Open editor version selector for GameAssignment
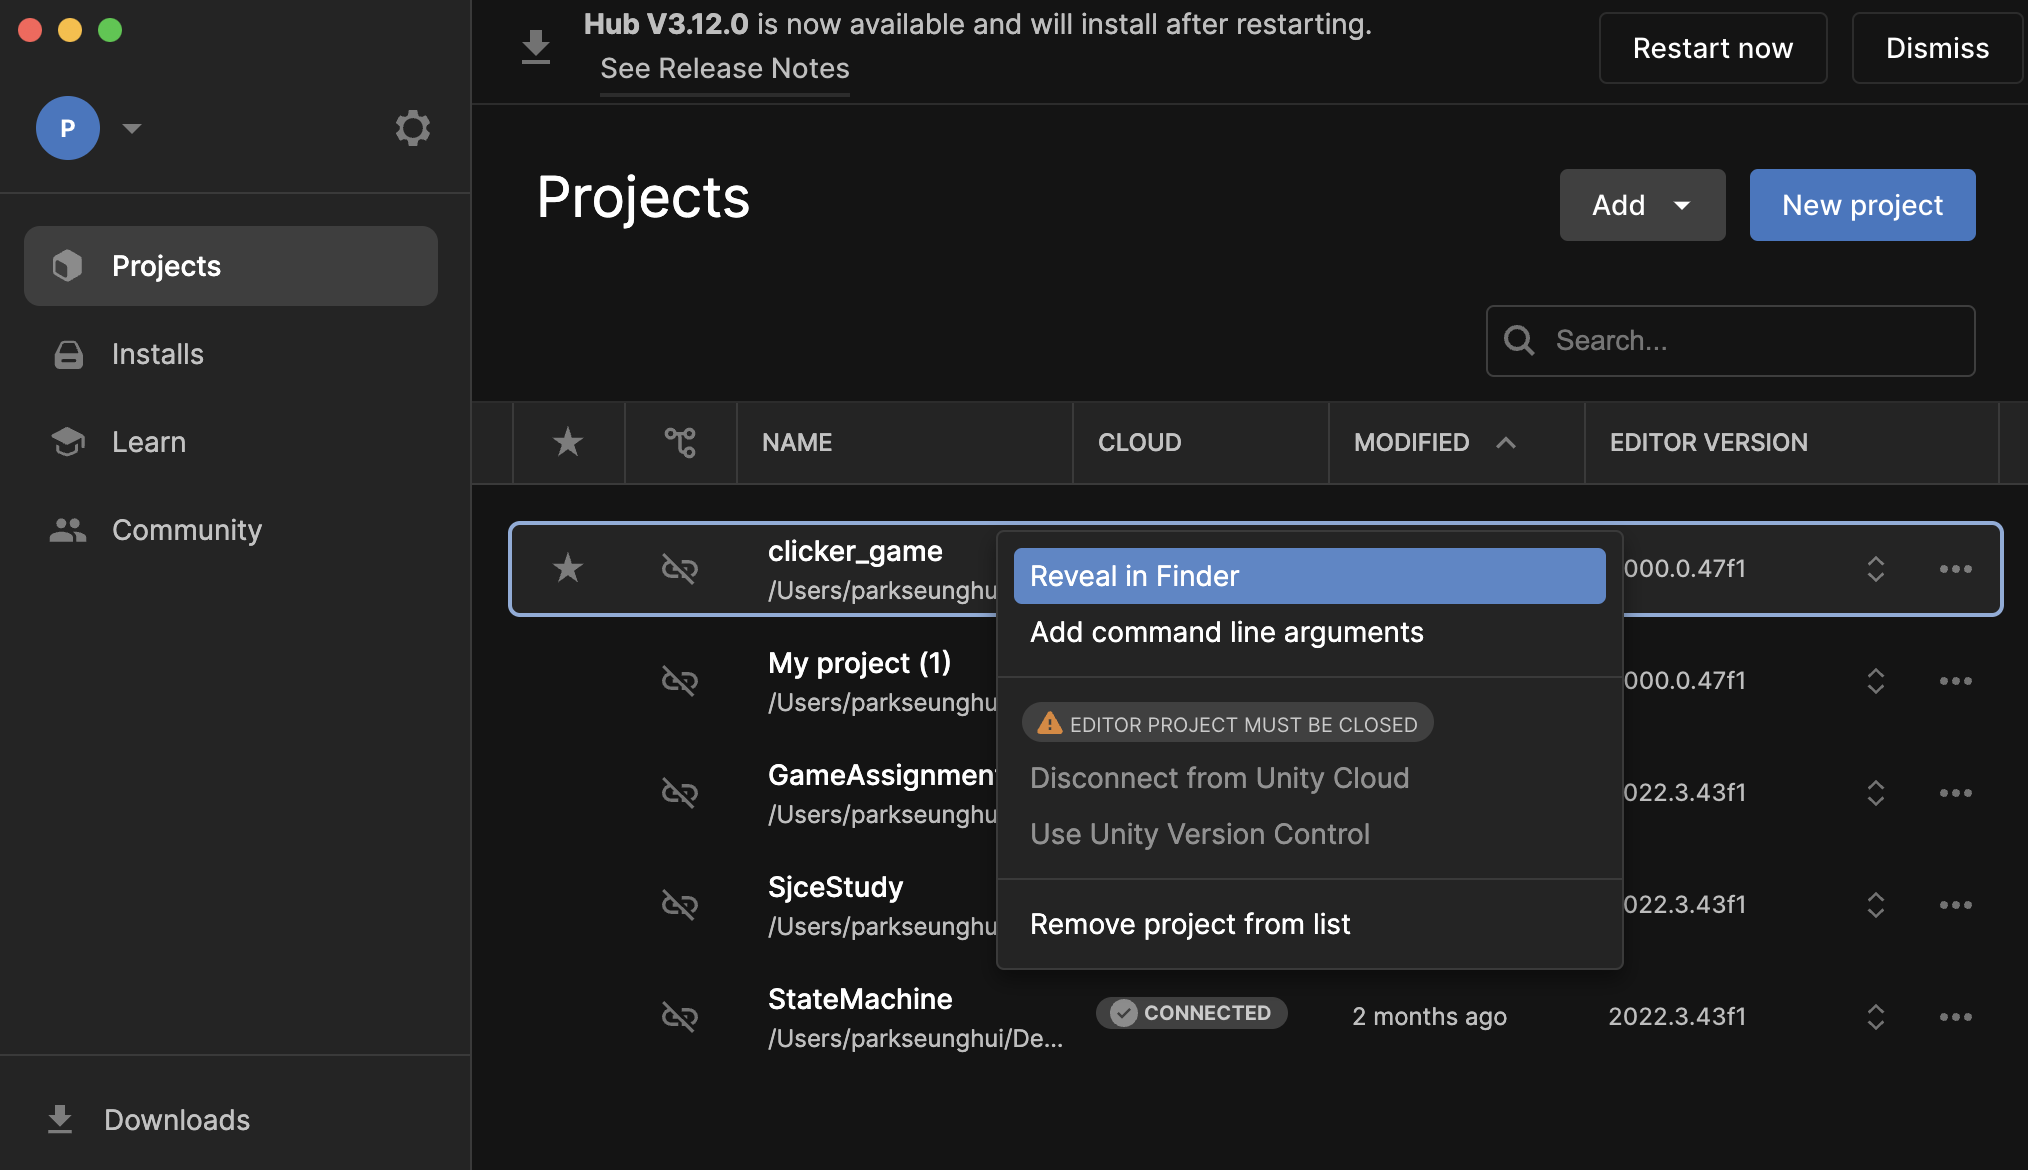 pos(1875,793)
